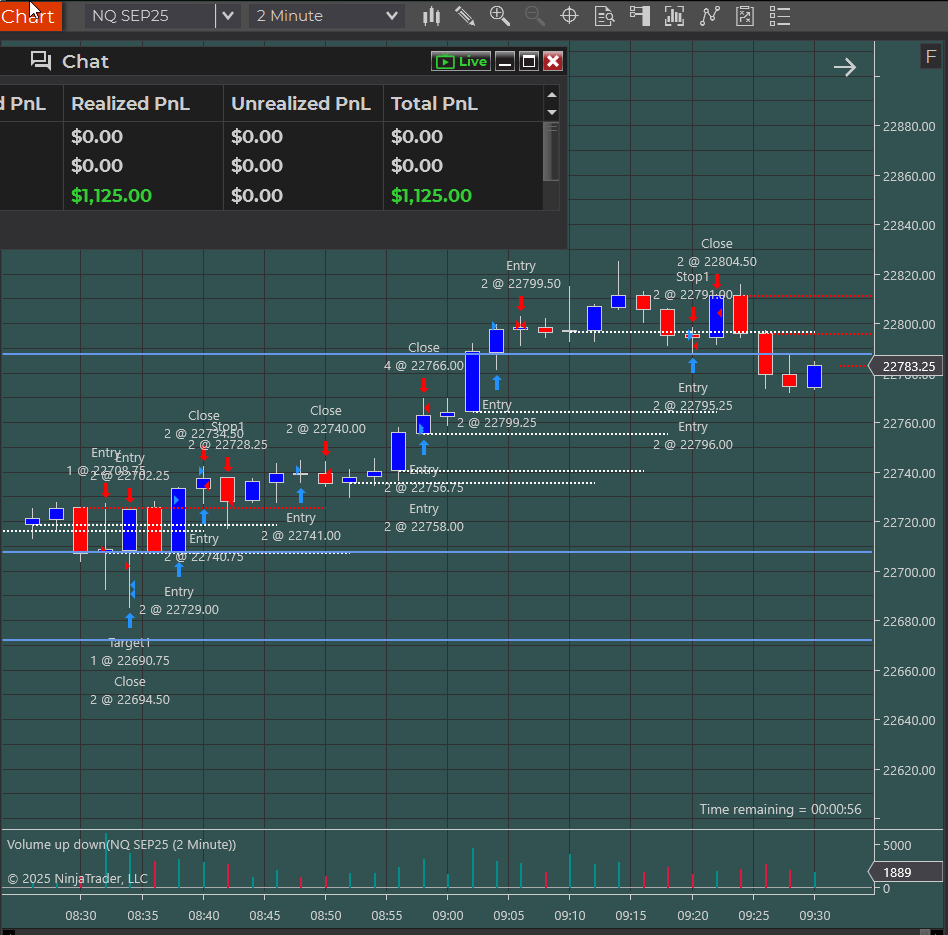Click the Close 4 @ 22766.00 label
This screenshot has width=948, height=935.
(x=423, y=357)
